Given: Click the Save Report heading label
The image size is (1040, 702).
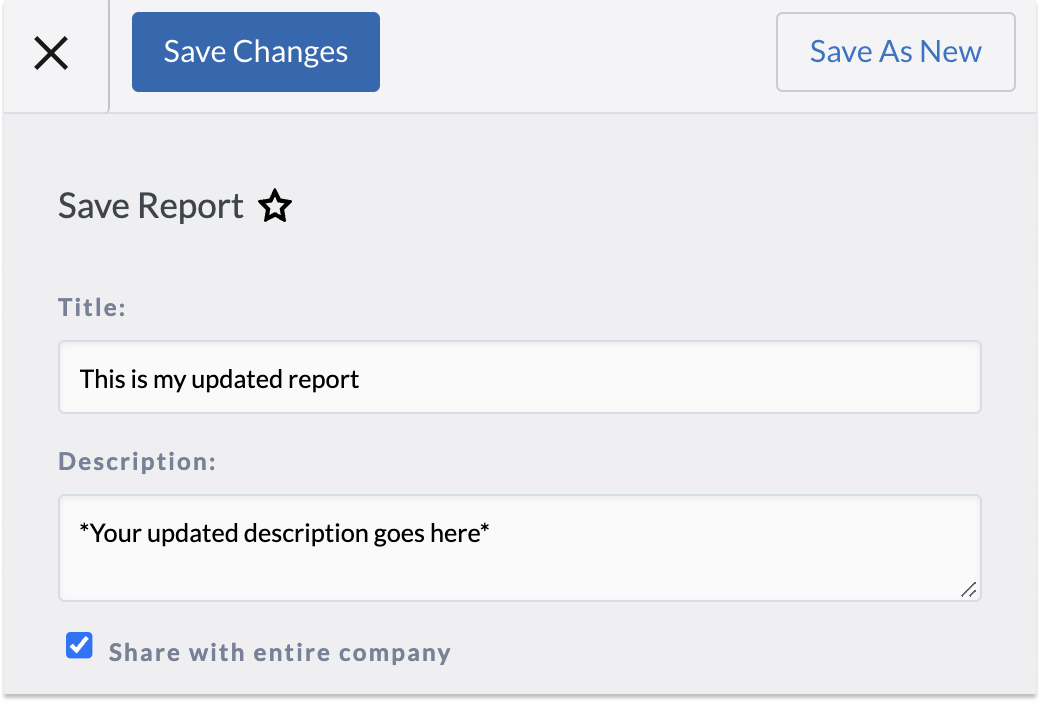Looking at the screenshot, I should coord(150,205).
